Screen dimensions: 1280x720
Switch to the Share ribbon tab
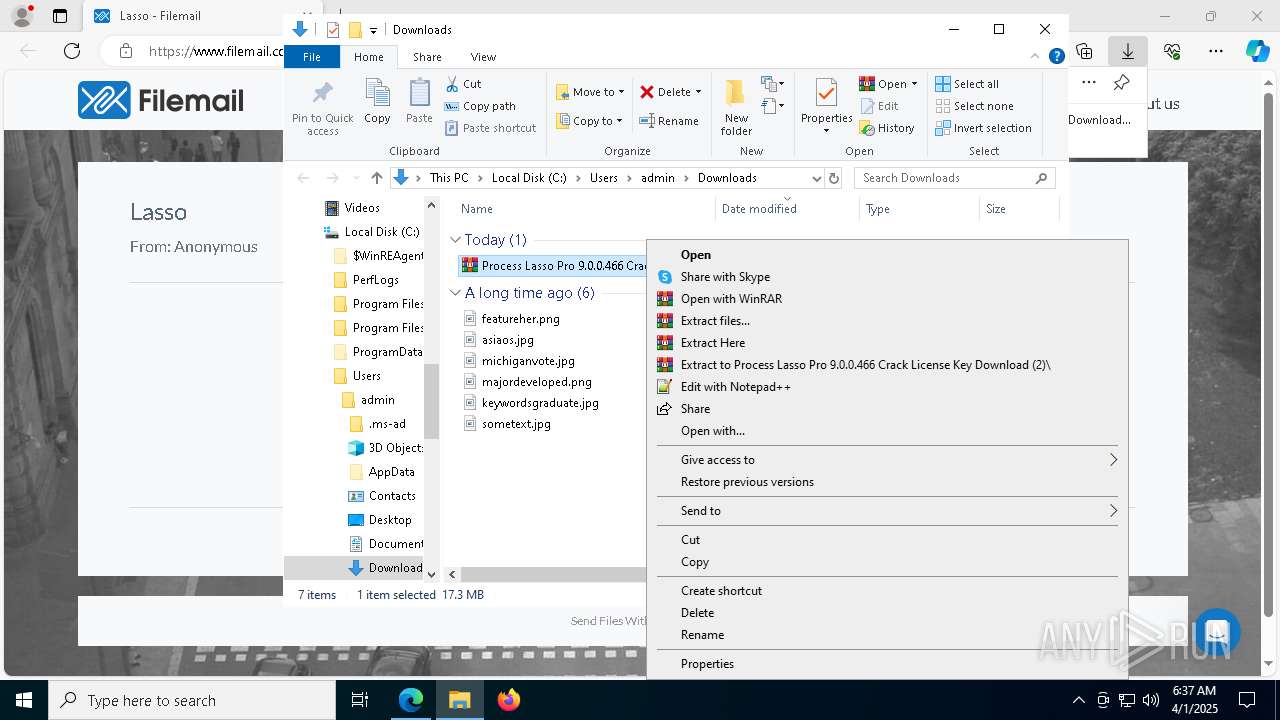pyautogui.click(x=427, y=57)
